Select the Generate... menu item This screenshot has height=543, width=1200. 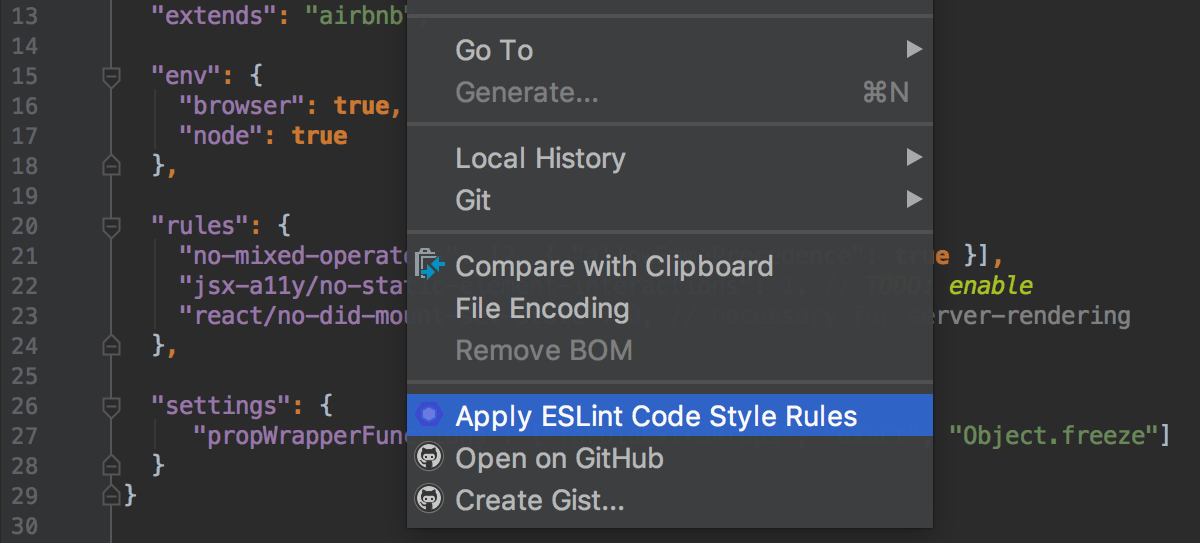point(526,92)
